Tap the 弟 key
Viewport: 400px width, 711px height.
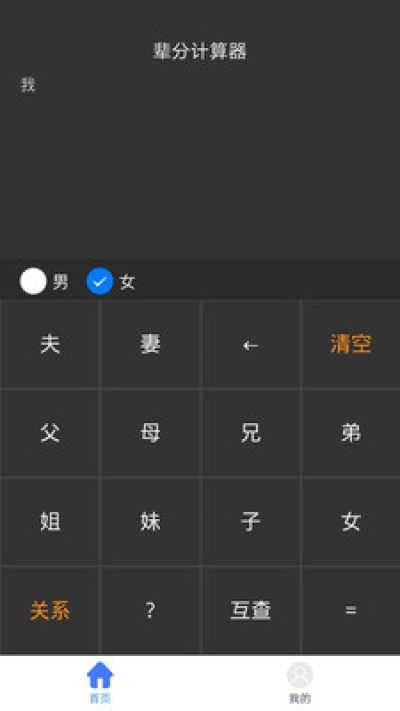[x=351, y=433]
